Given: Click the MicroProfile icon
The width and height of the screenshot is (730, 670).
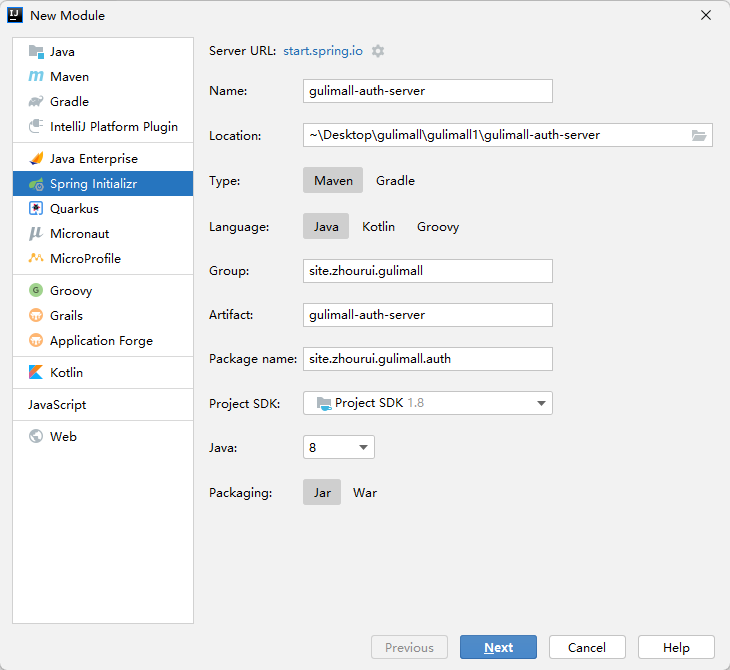Looking at the screenshot, I should (36, 258).
